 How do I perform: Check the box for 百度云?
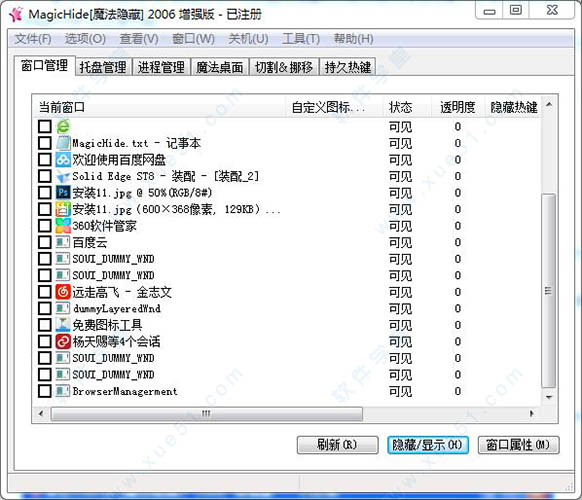pyautogui.click(x=45, y=242)
